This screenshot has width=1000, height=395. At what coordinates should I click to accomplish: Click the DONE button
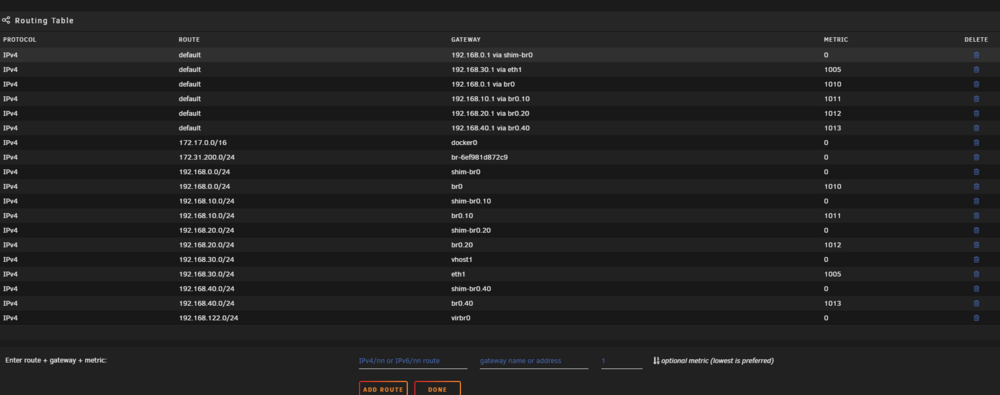point(438,389)
